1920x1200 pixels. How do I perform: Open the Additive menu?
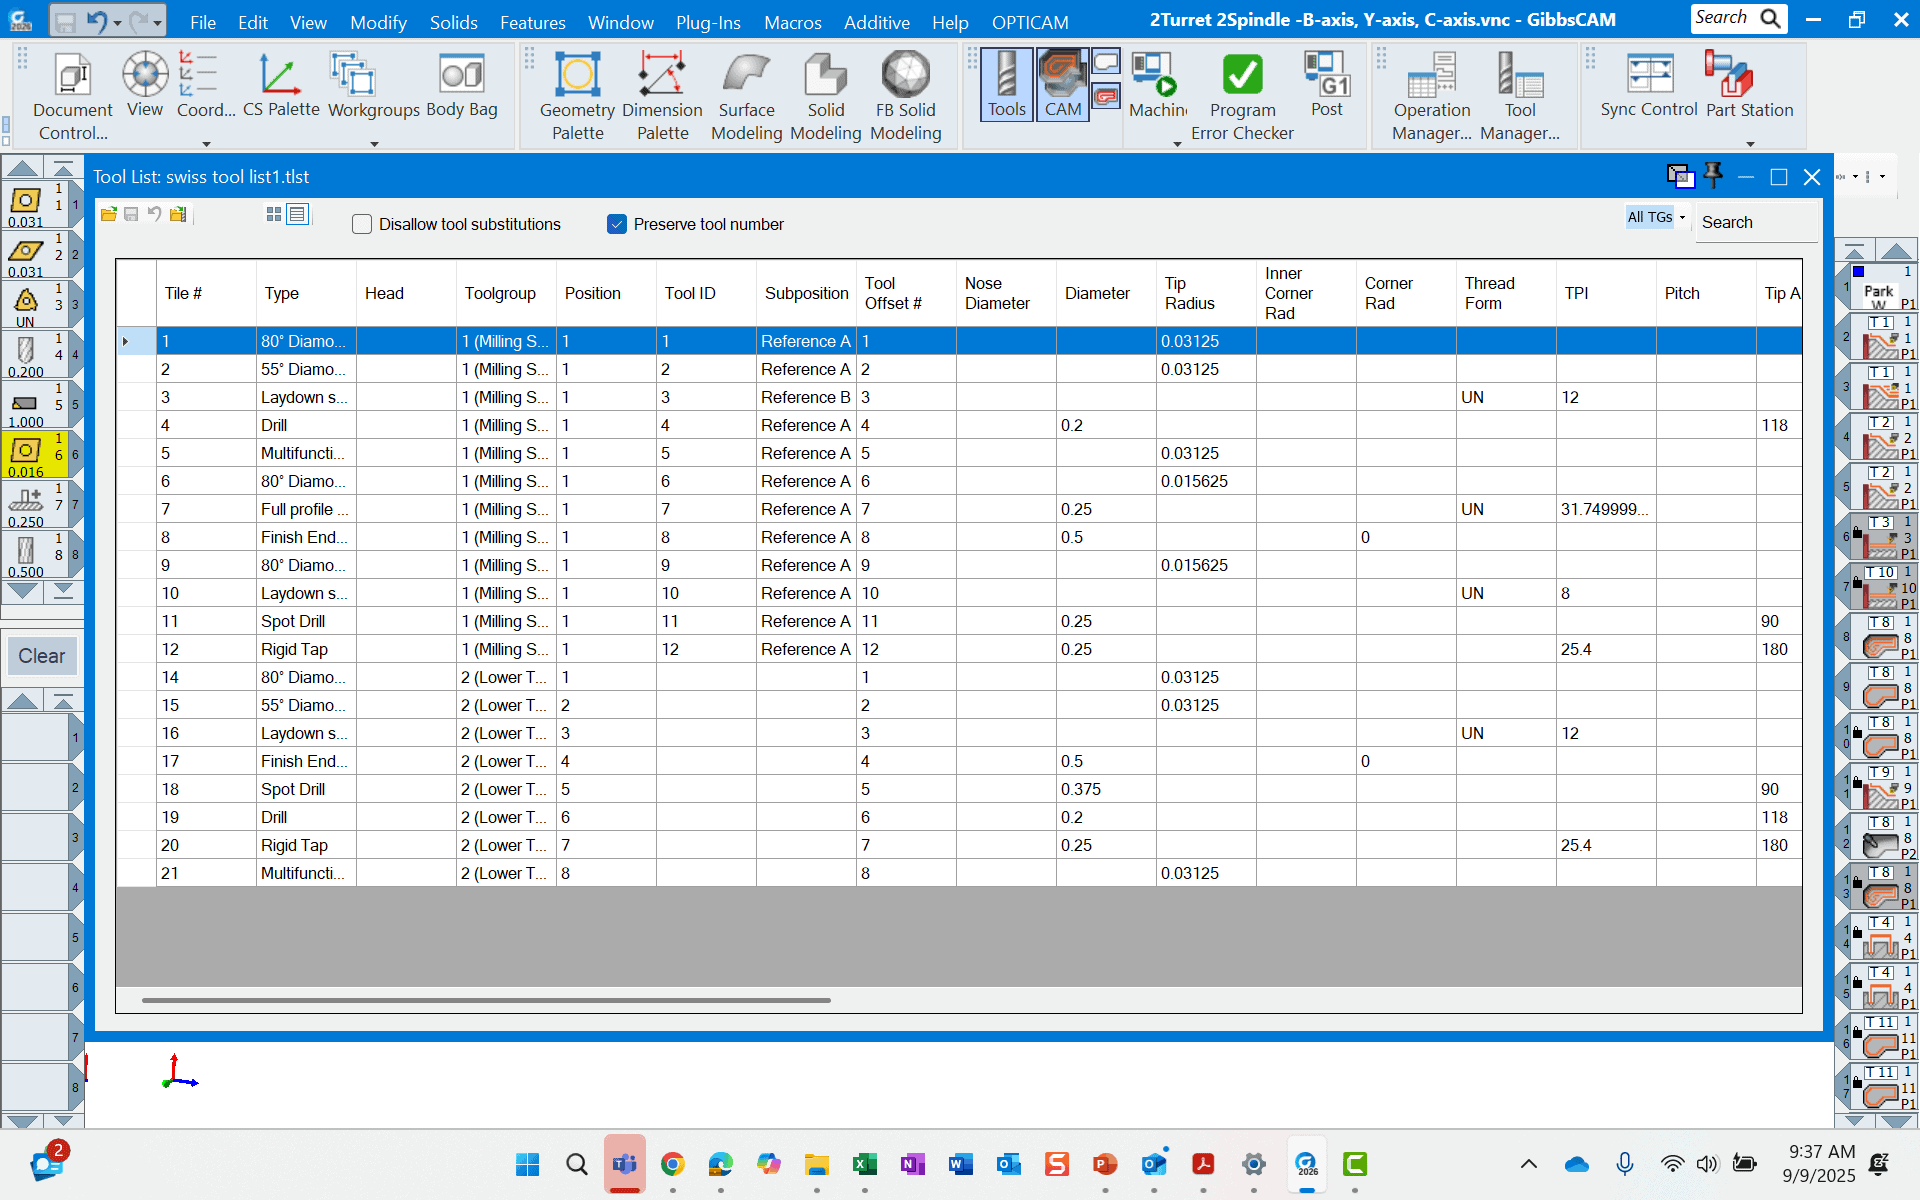pos(876,22)
